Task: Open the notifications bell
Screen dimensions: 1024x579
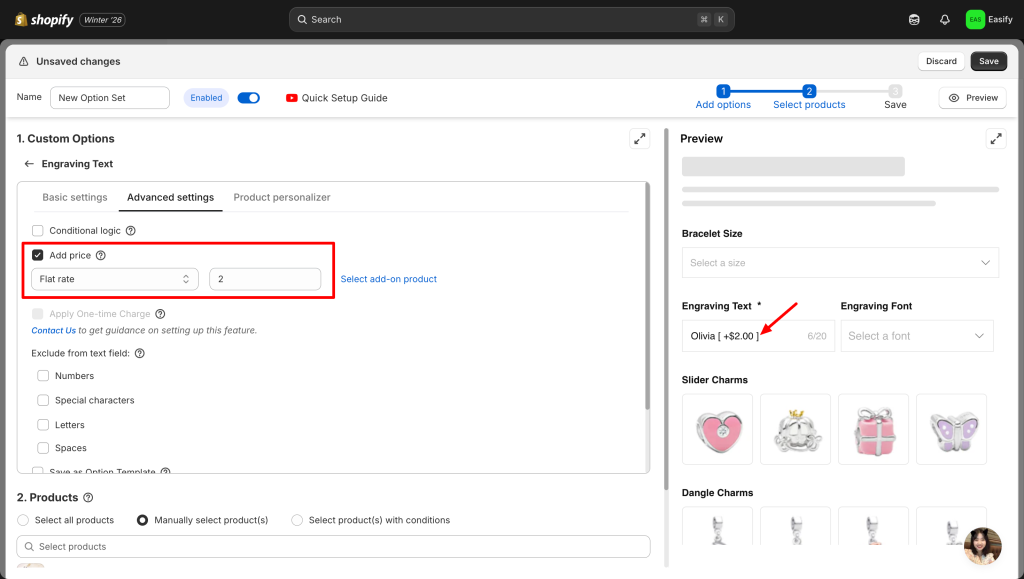Action: (945, 19)
